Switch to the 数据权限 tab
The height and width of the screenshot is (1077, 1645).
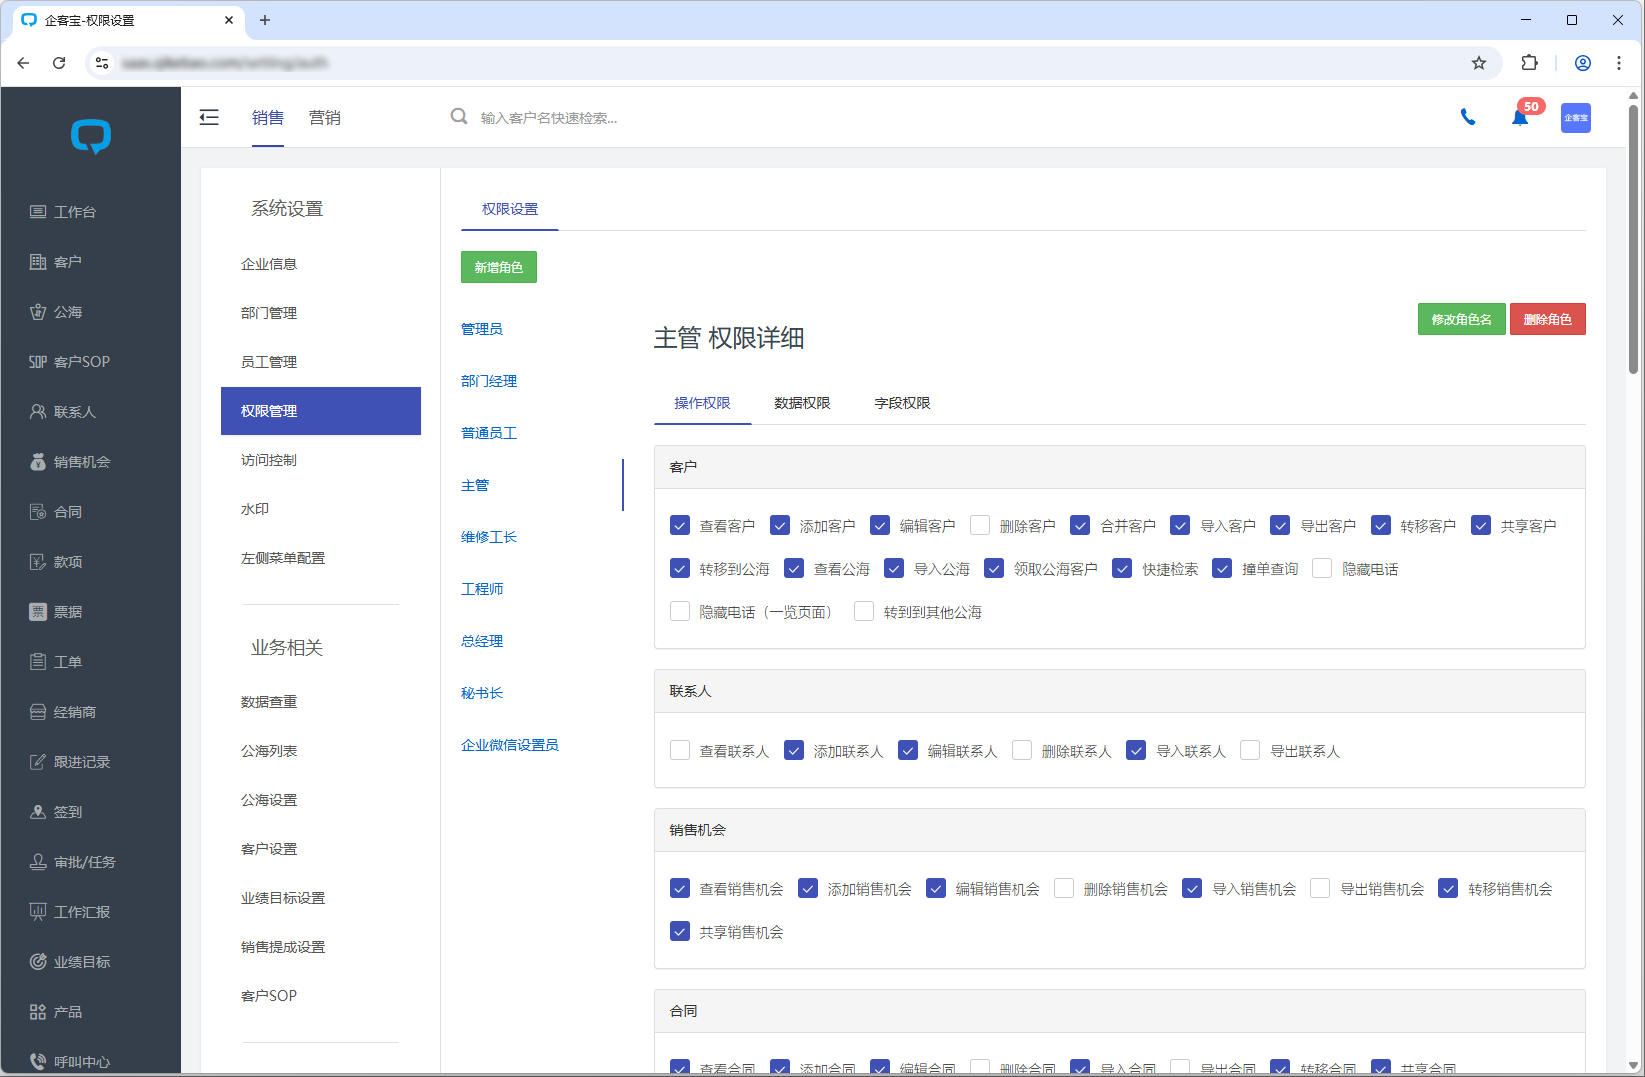(802, 403)
